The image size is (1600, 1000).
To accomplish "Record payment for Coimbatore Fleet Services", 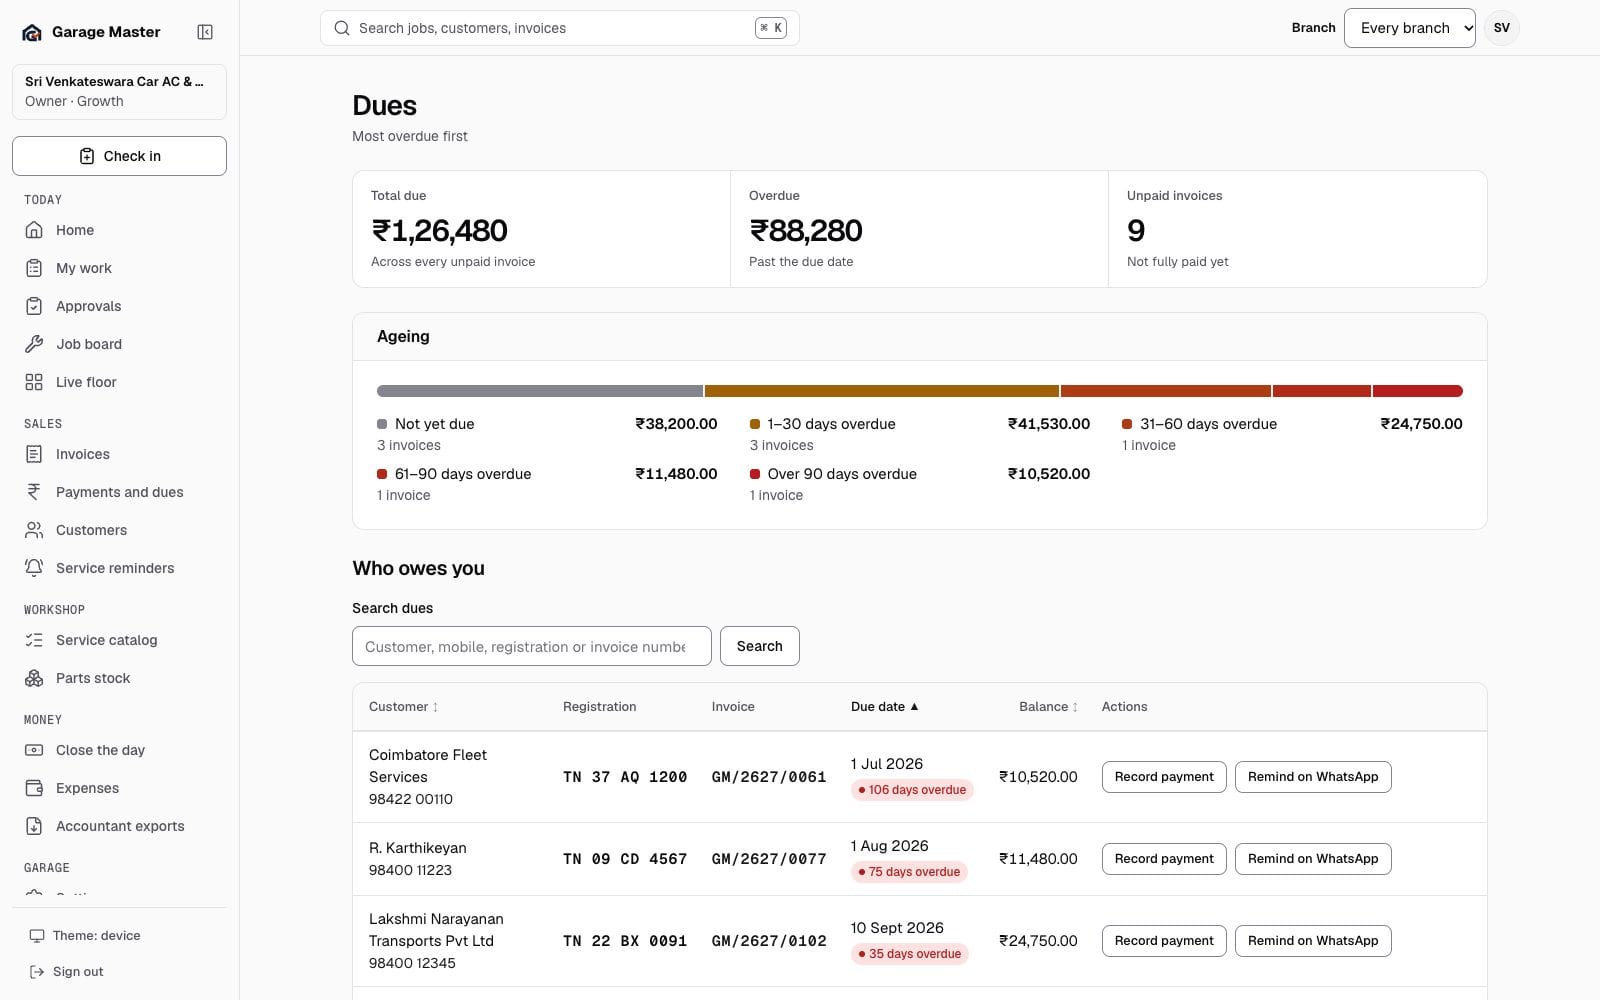I will point(1164,777).
